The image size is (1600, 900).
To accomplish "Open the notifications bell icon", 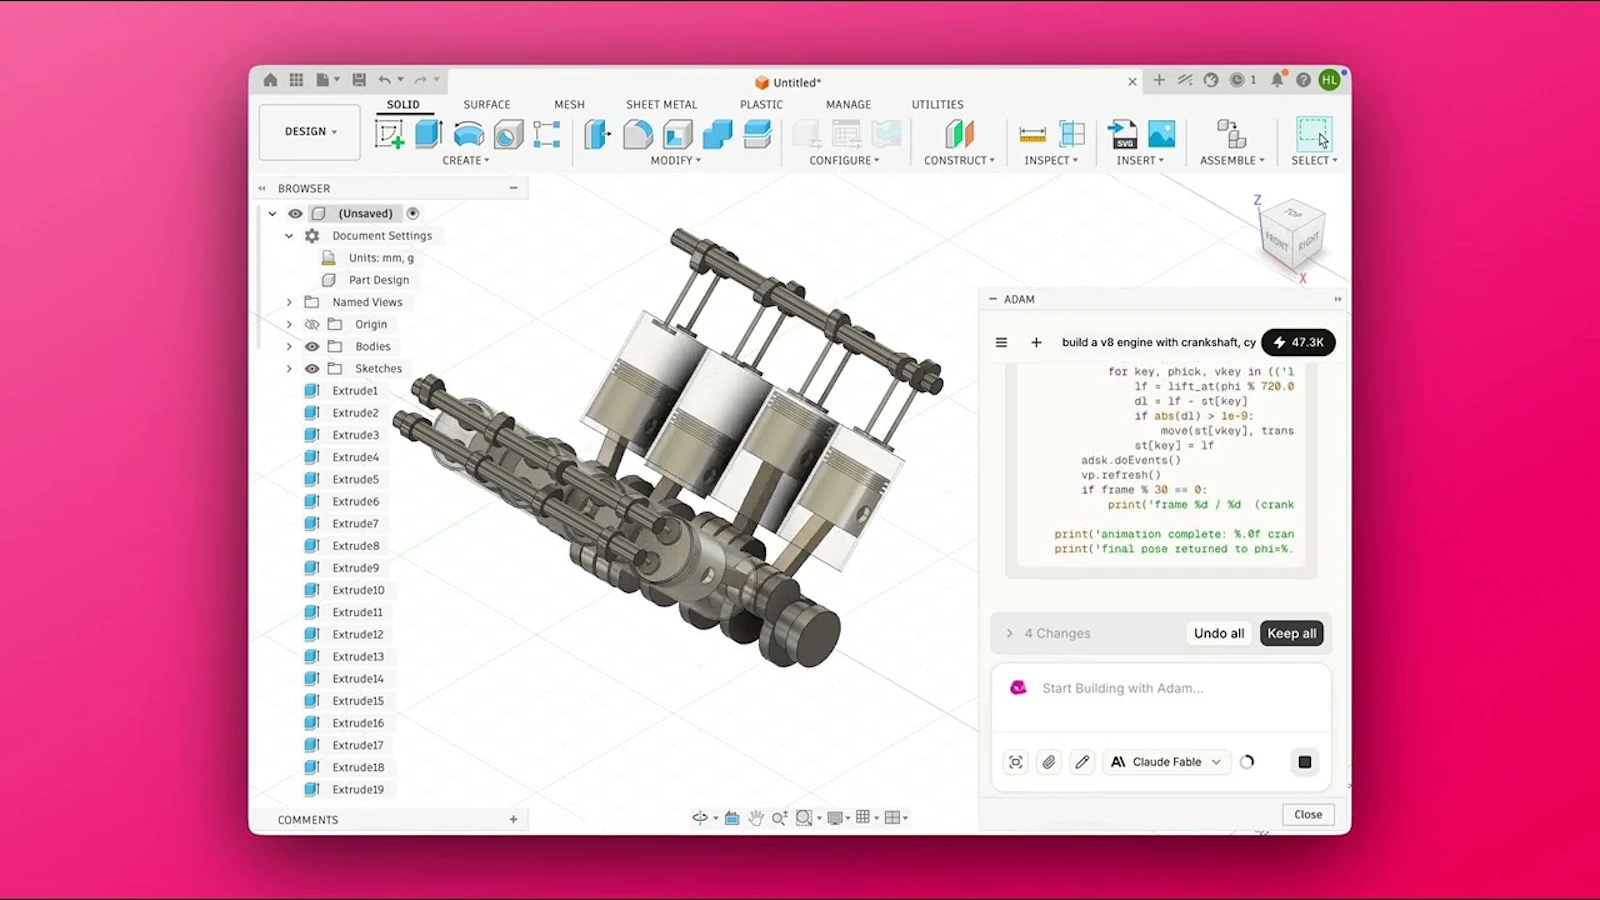I will 1277,80.
